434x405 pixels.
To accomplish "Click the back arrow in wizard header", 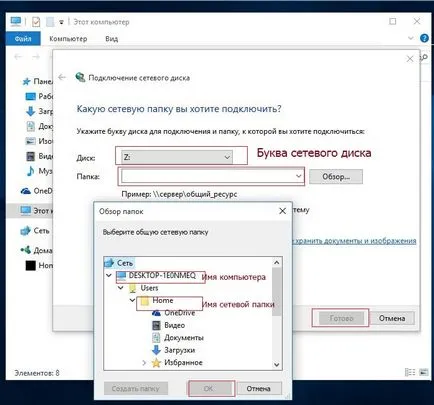I will point(62,77).
